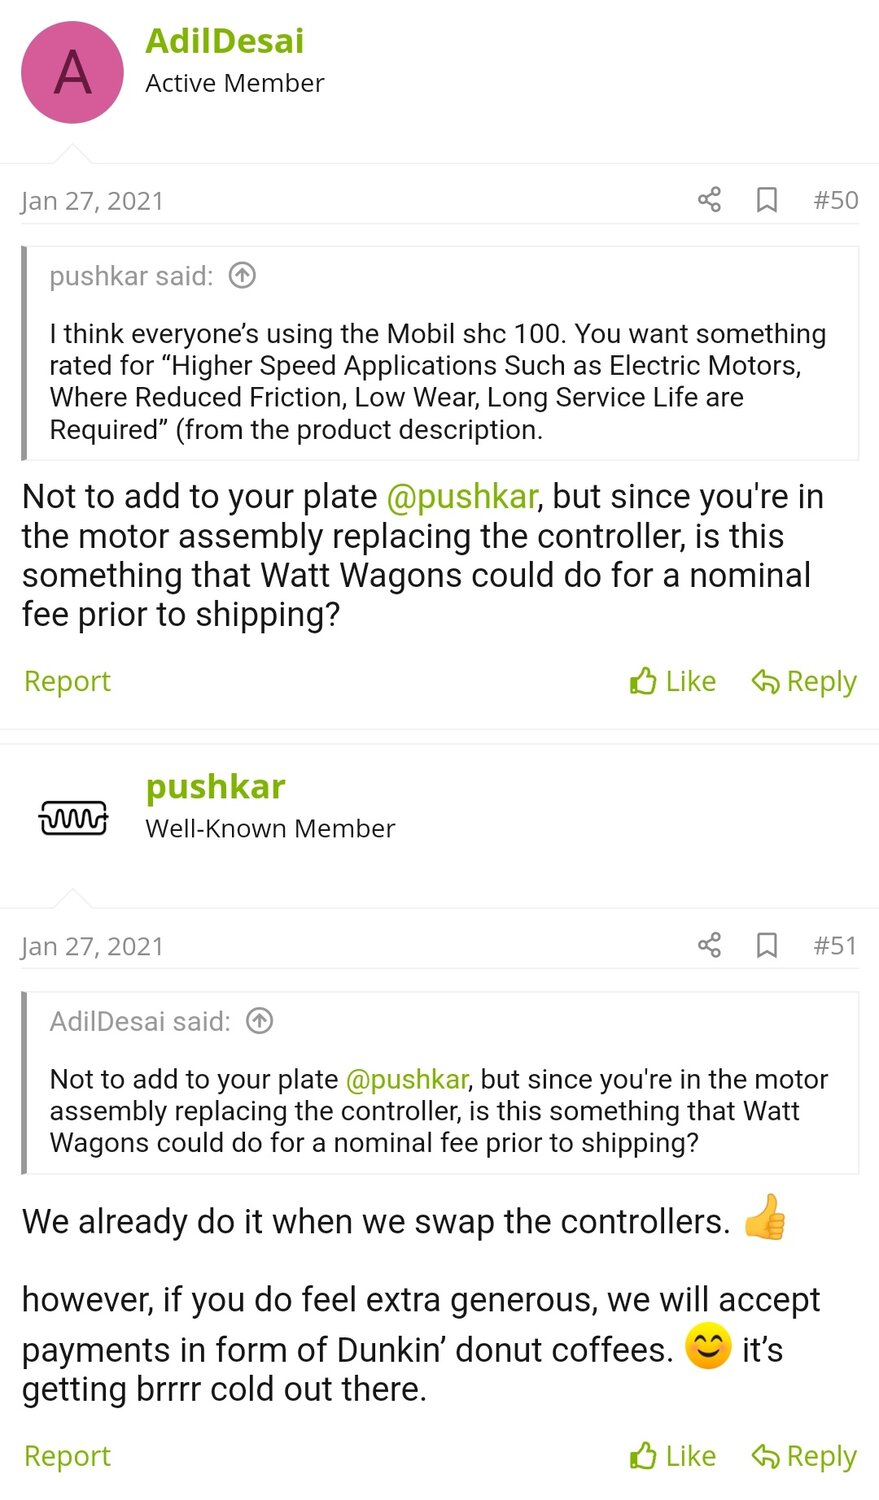Click the Reply arrow icon on post #50
Image resolution: width=879 pixels, height=1500 pixels.
pos(766,681)
